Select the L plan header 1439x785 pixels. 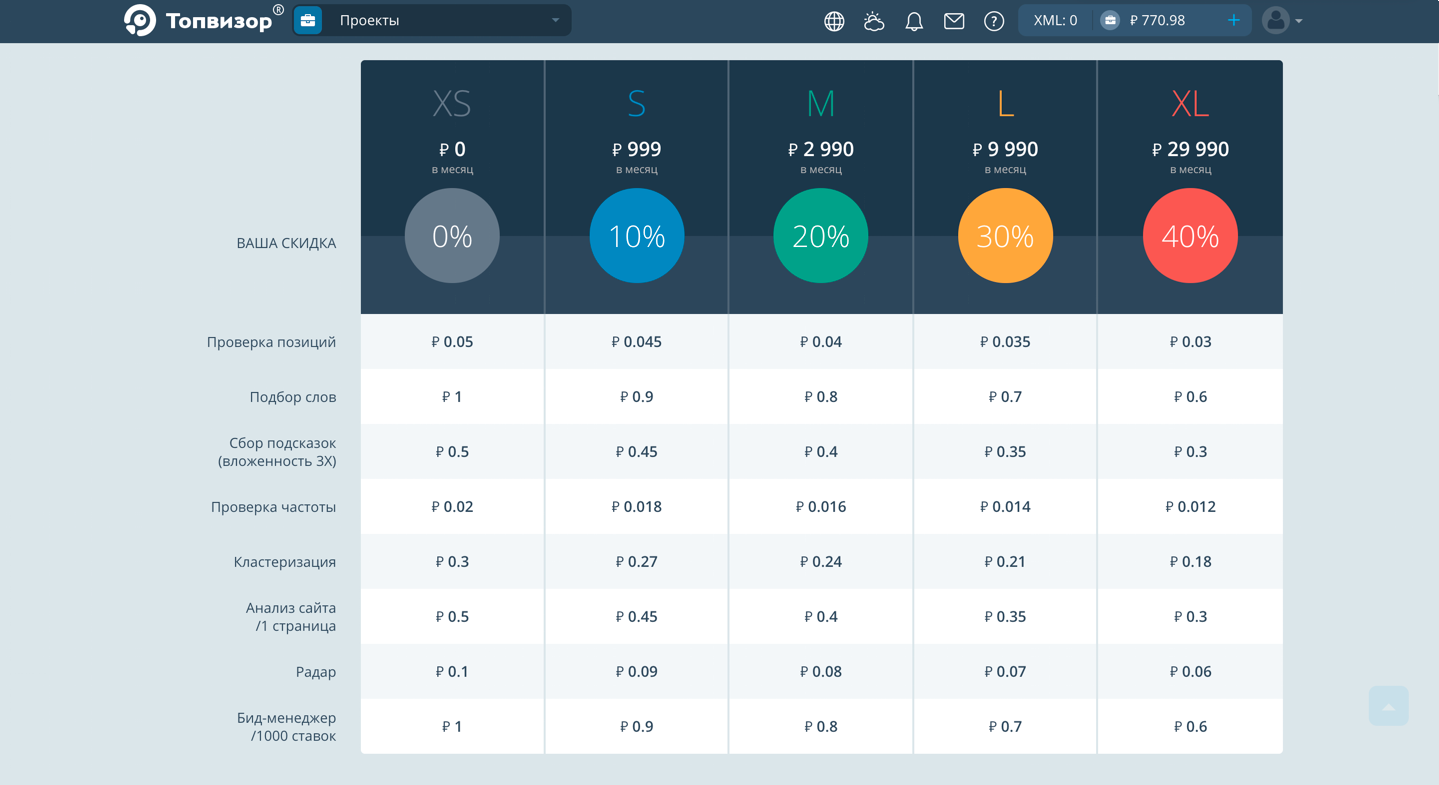point(1005,103)
